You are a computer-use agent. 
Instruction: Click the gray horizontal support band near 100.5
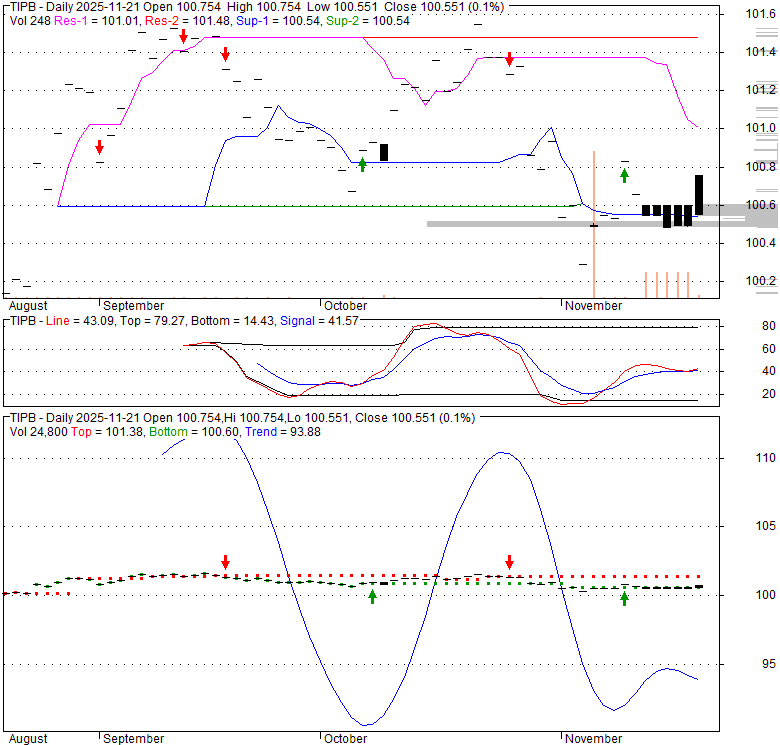[500, 224]
